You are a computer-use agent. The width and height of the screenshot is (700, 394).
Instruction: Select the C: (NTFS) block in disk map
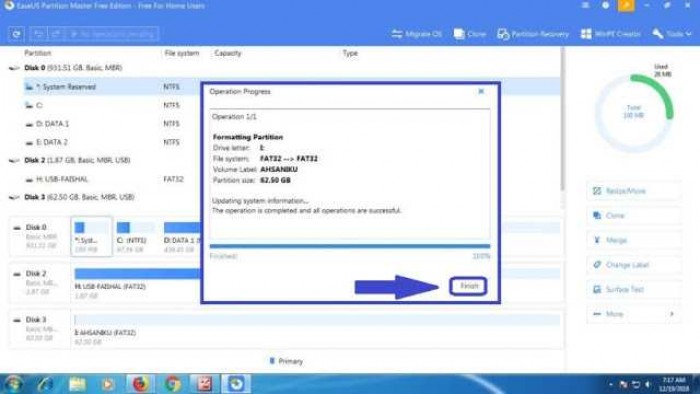point(136,237)
